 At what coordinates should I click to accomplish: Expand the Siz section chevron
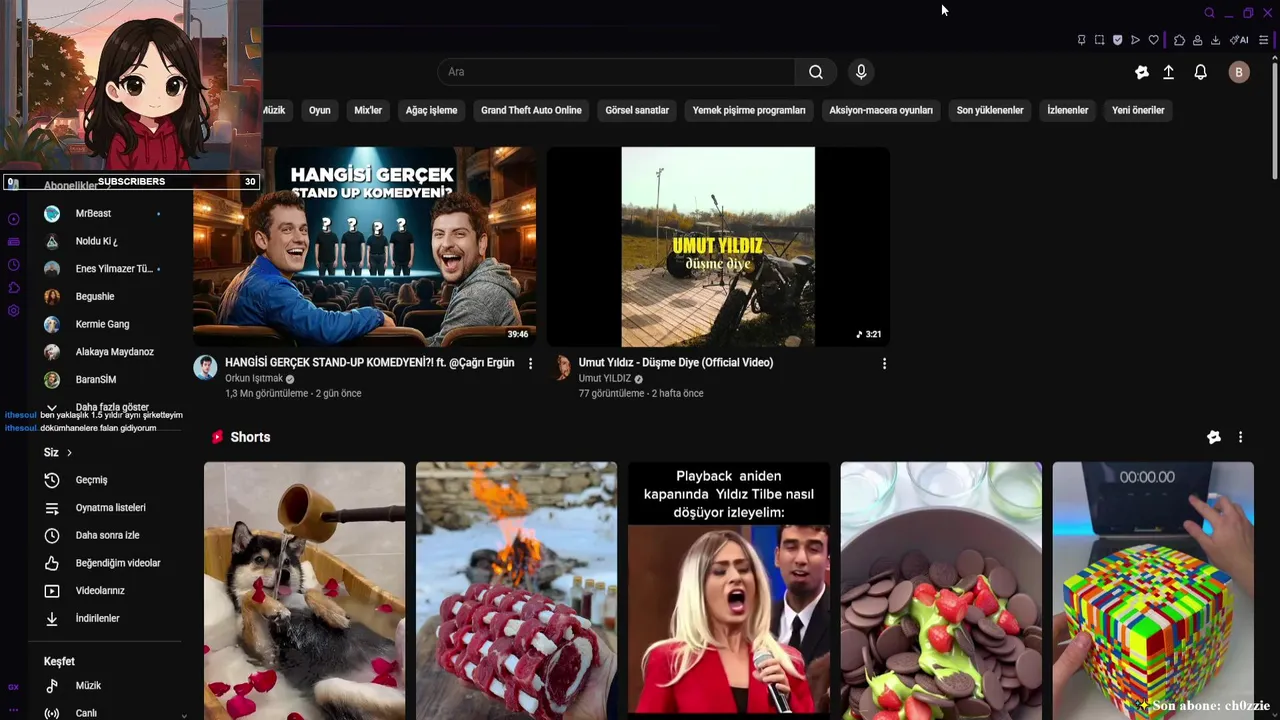(x=69, y=453)
